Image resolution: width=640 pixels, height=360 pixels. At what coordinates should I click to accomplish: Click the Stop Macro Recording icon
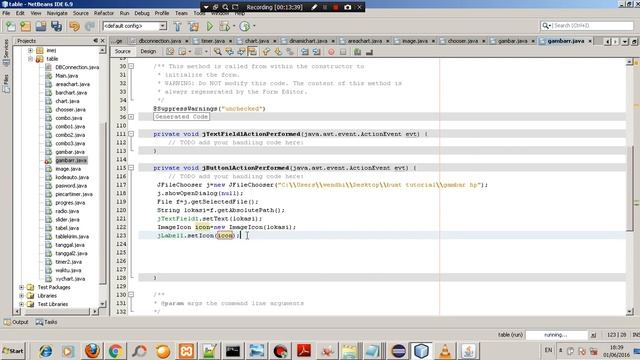343,52
